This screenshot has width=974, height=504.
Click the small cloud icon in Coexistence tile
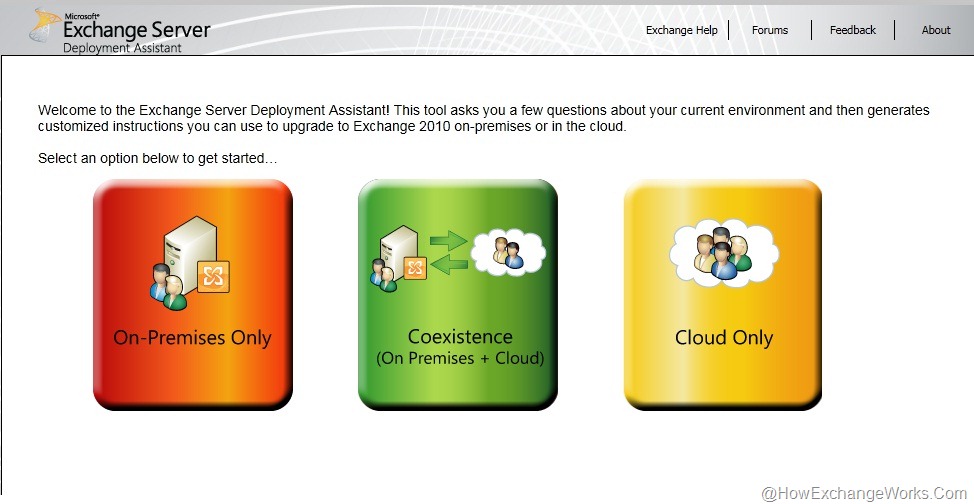coord(508,250)
